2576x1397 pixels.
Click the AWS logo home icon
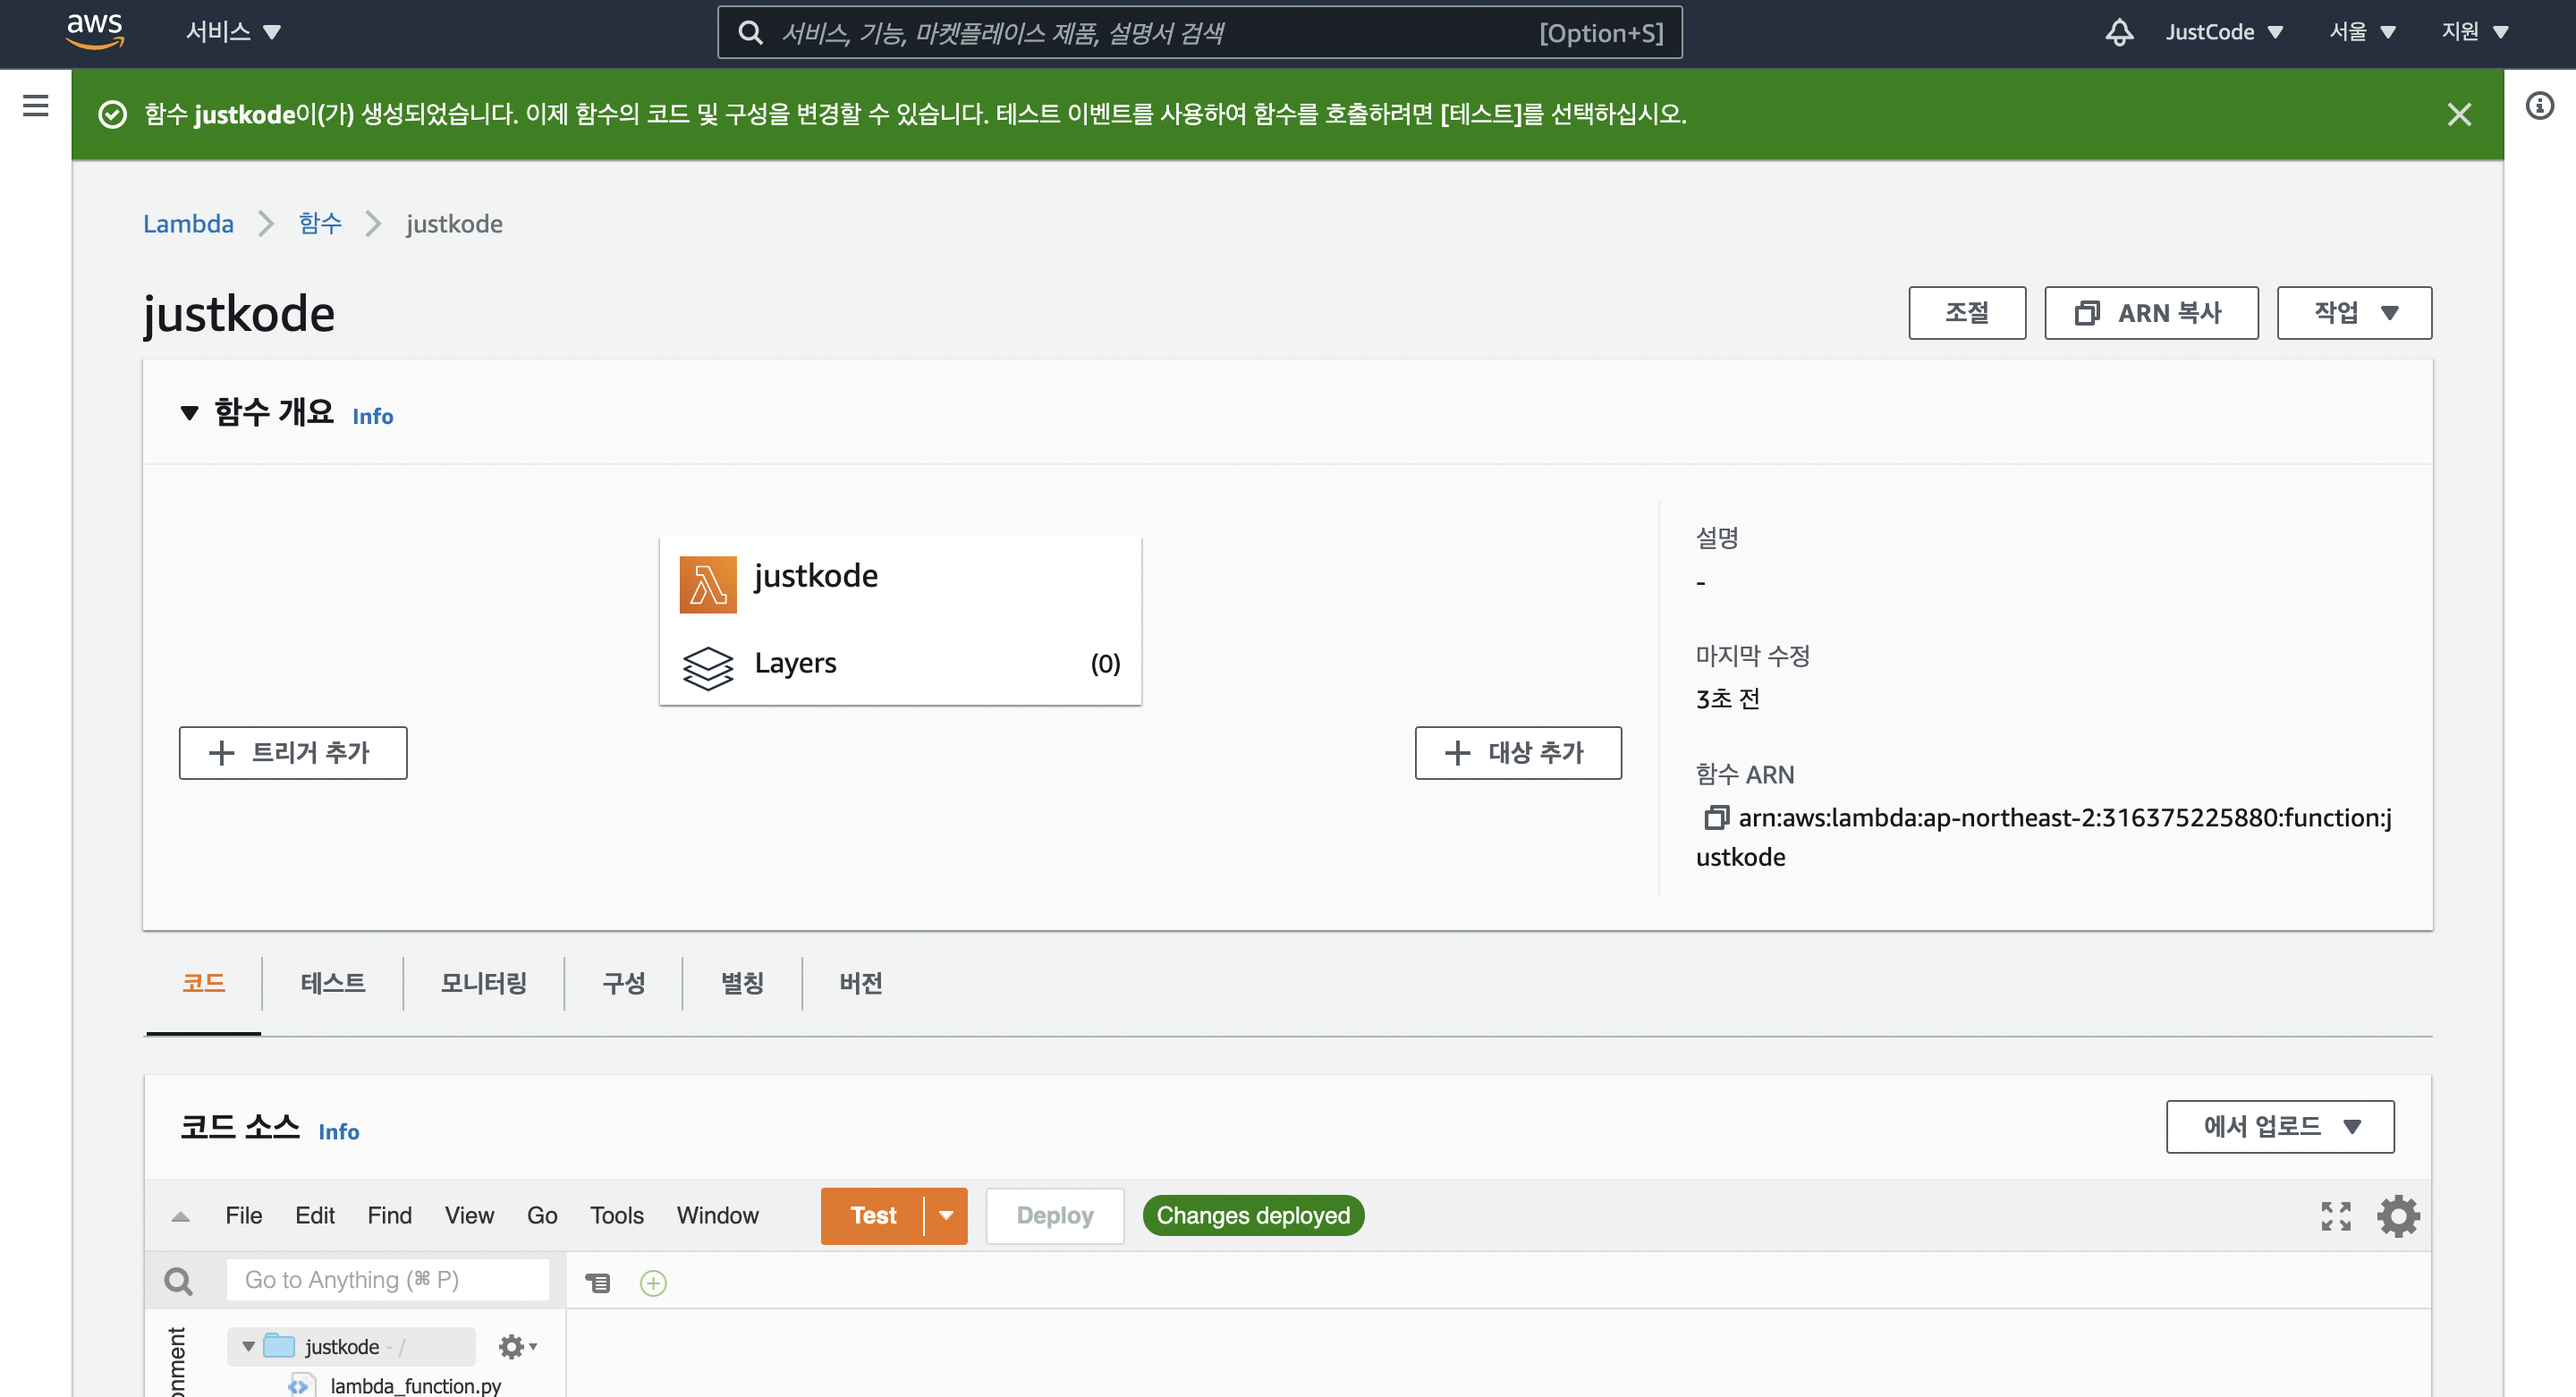click(95, 32)
